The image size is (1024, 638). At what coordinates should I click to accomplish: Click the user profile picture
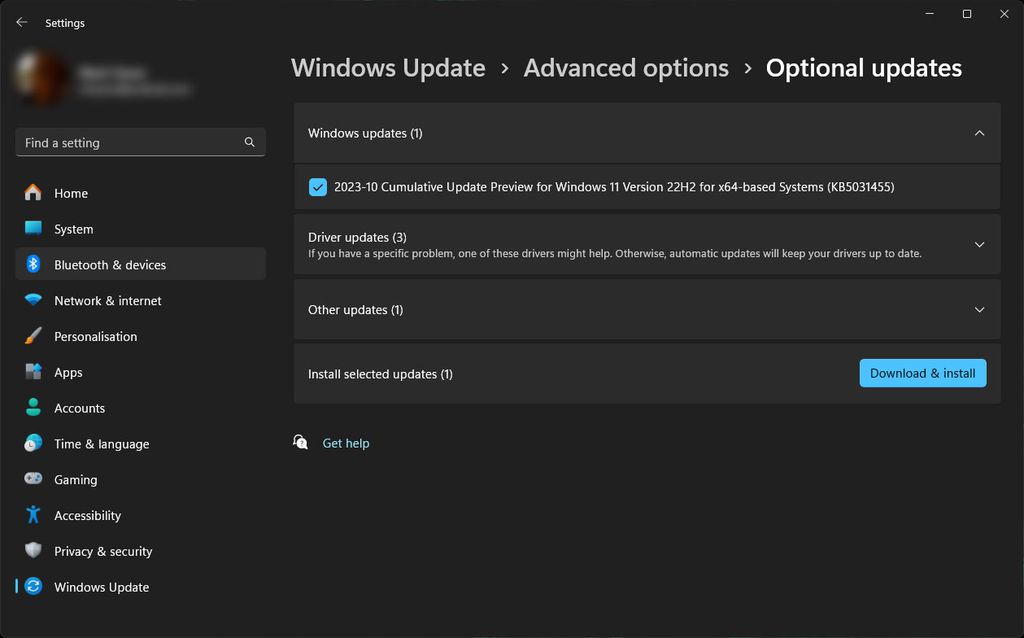coord(42,78)
